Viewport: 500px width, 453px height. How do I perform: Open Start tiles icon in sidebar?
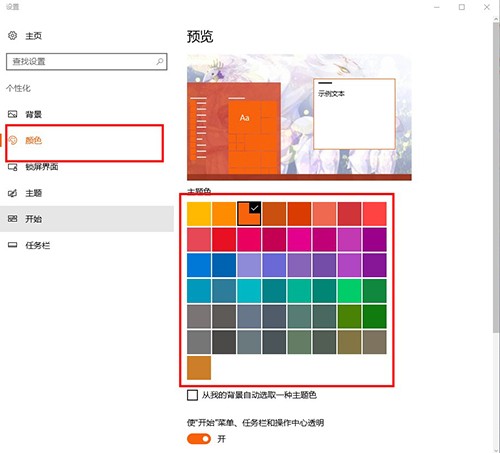pos(12,219)
